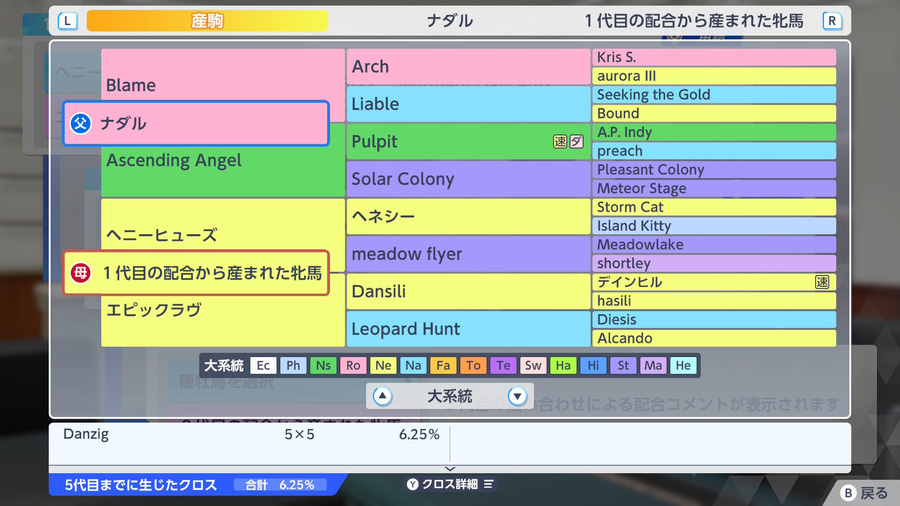Click the ダ dirt icon on Pulpit

point(576,142)
